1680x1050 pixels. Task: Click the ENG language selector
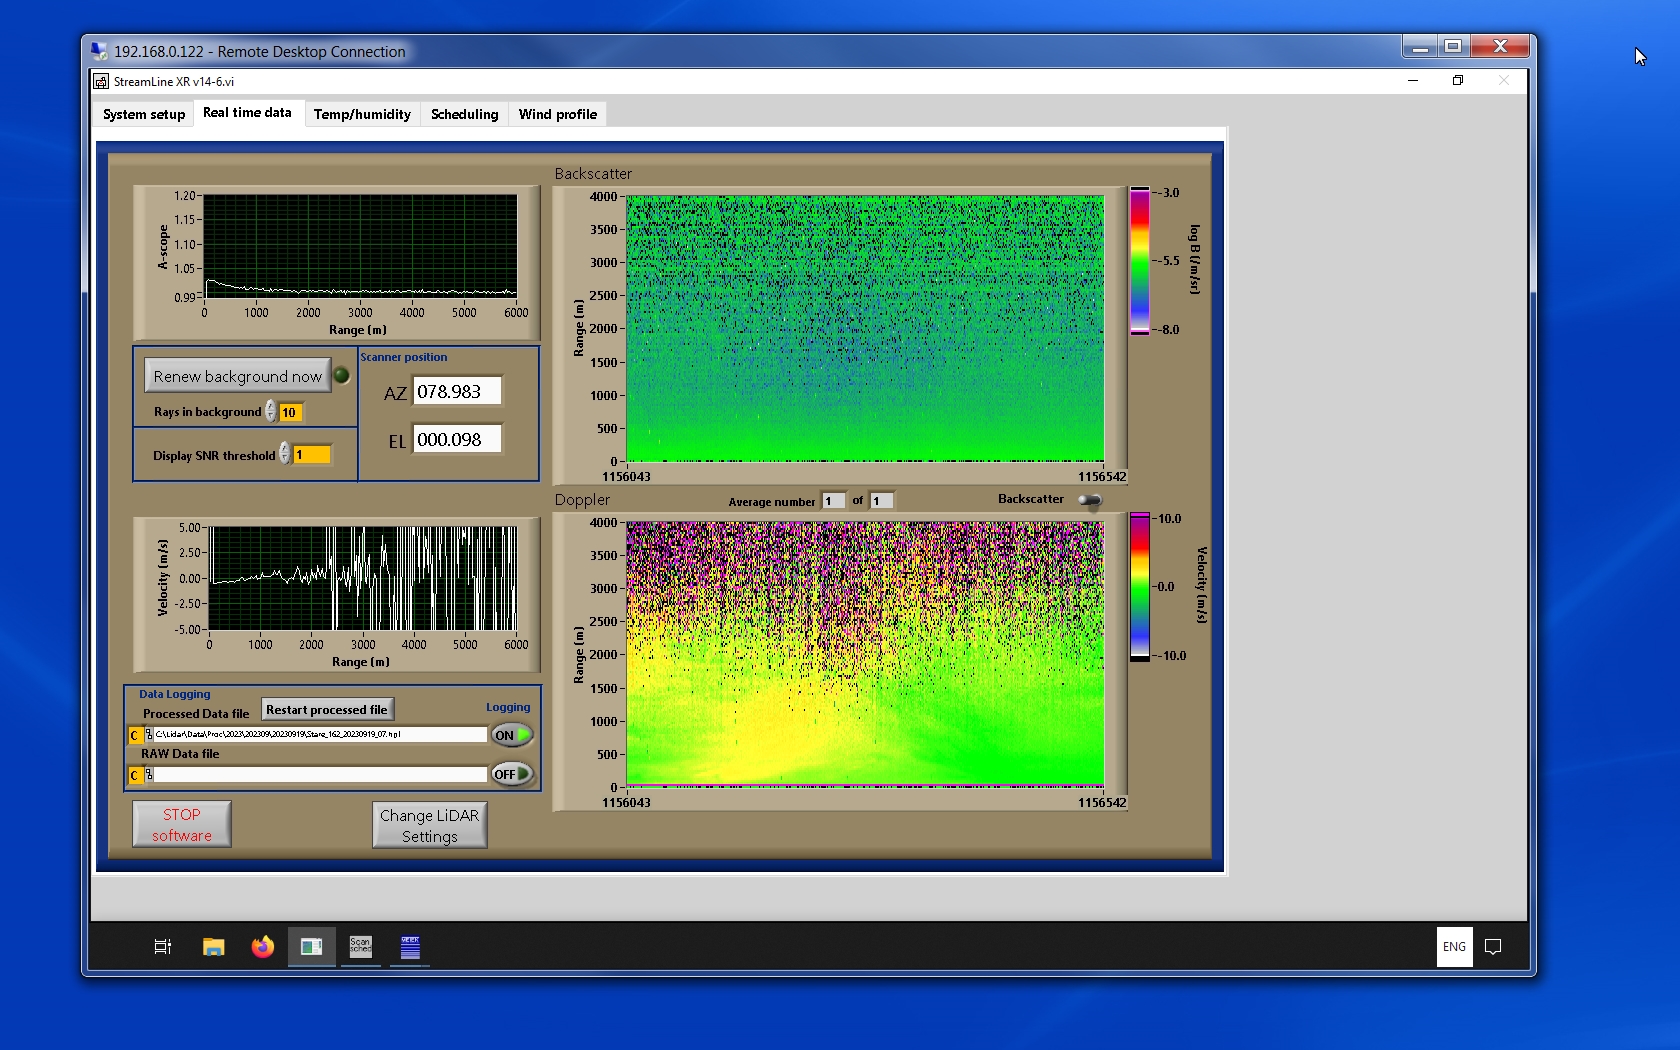tap(1454, 947)
